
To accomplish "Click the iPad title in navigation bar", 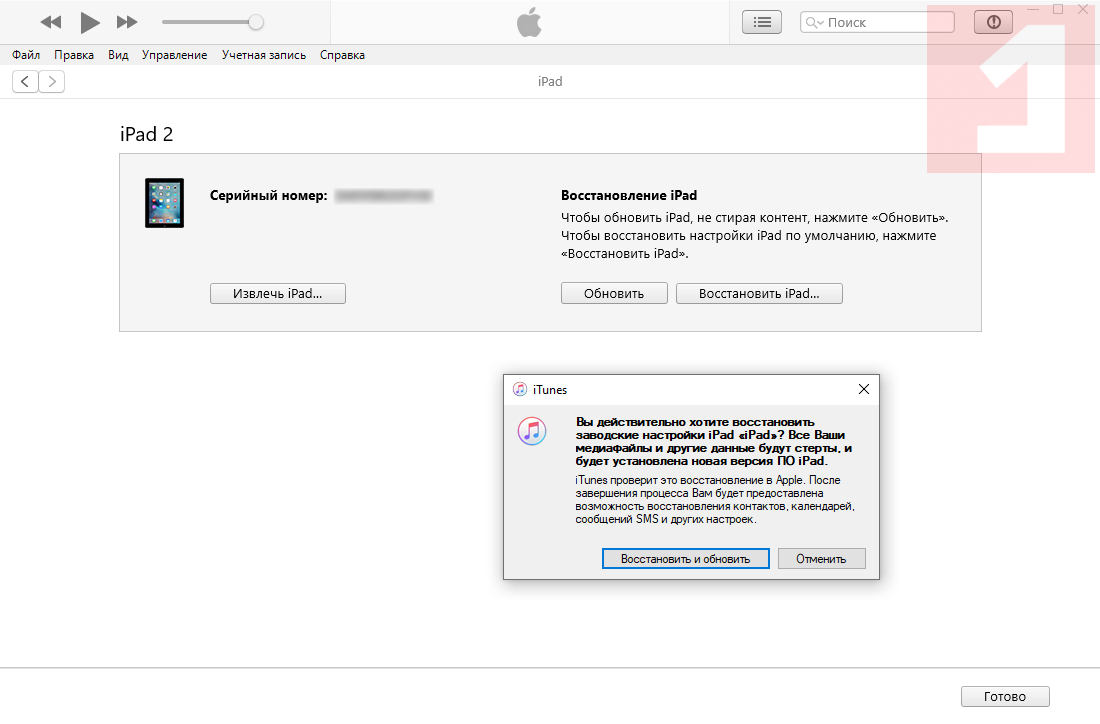I will tap(550, 81).
